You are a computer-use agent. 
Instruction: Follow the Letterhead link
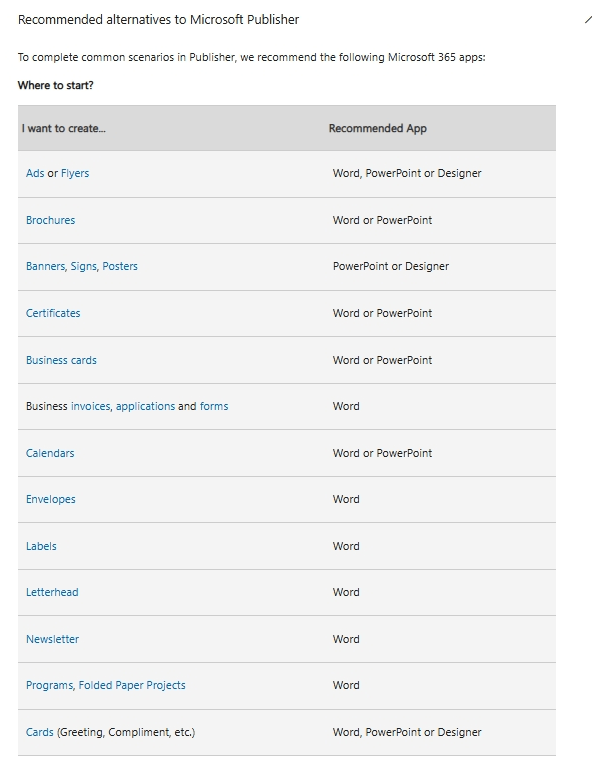(x=52, y=592)
